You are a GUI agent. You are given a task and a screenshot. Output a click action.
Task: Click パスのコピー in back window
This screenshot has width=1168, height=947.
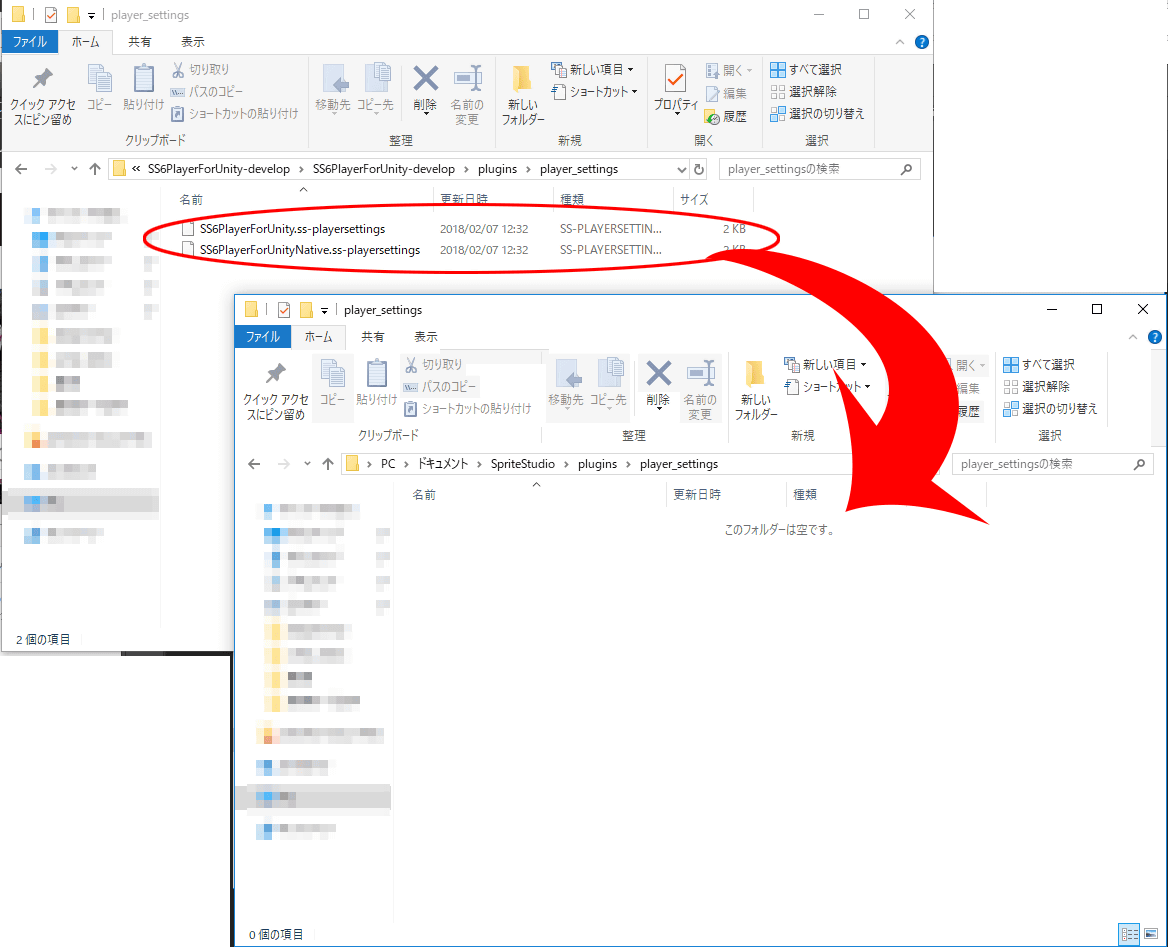(207, 92)
